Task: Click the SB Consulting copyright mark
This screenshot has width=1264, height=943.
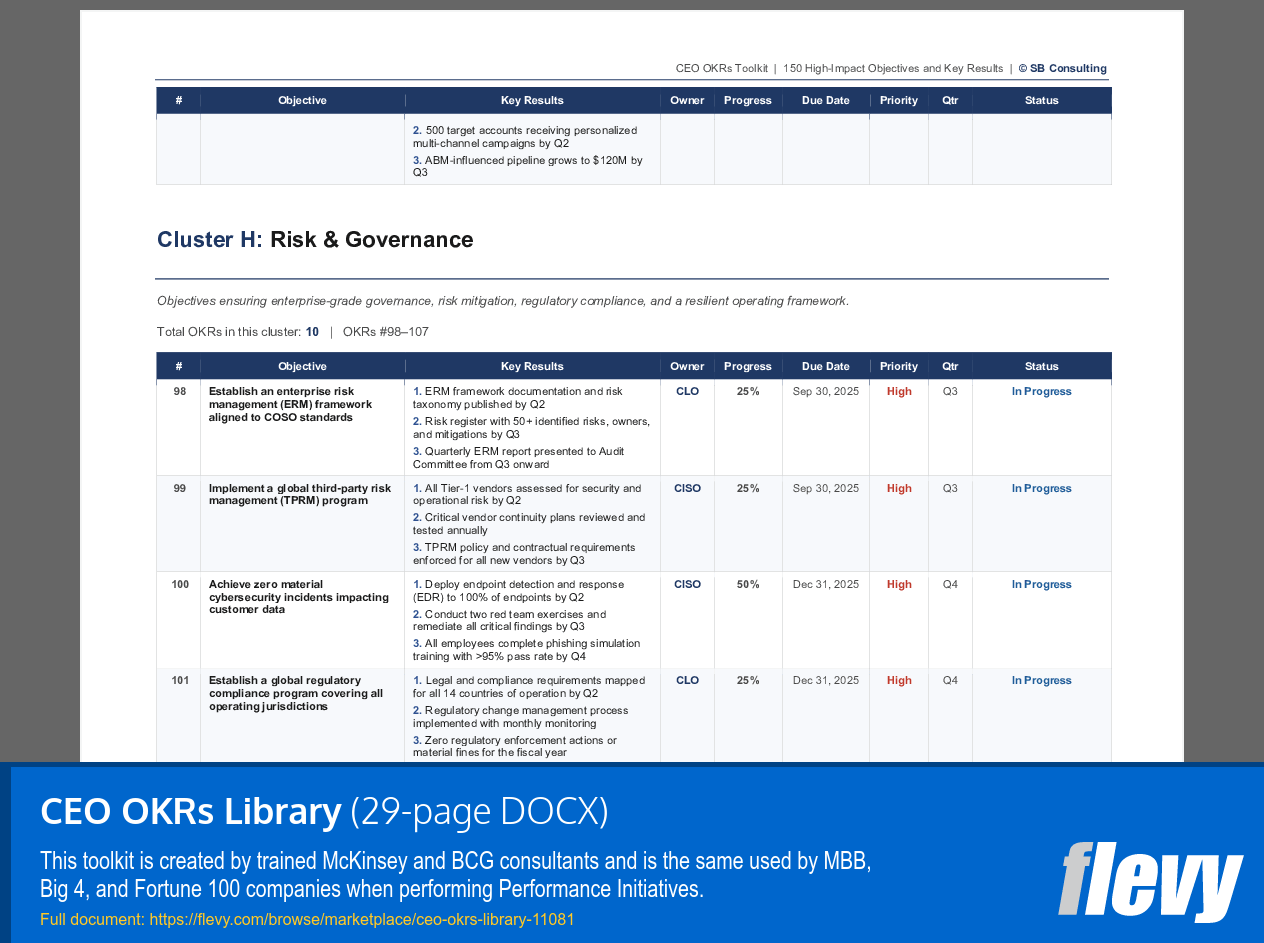Action: [1062, 68]
